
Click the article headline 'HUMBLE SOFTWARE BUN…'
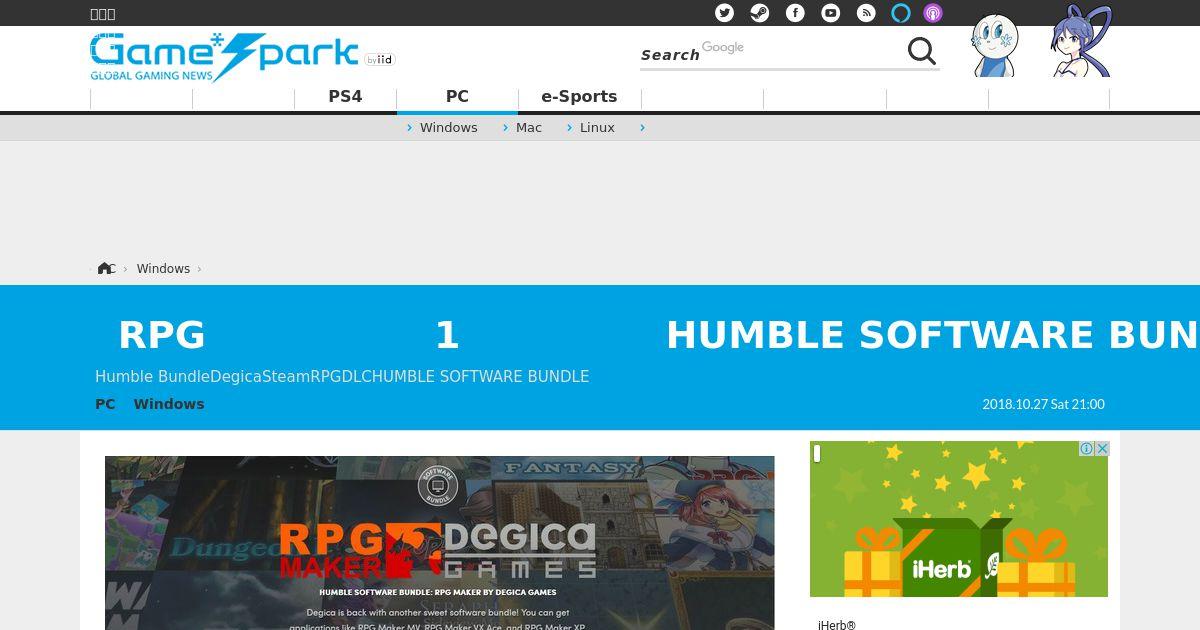tap(932, 335)
